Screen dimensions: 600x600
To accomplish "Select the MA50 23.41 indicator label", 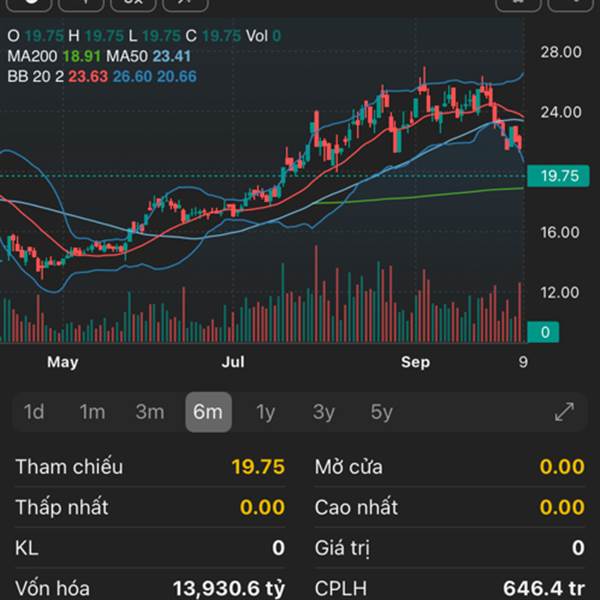I will click(x=148, y=56).
